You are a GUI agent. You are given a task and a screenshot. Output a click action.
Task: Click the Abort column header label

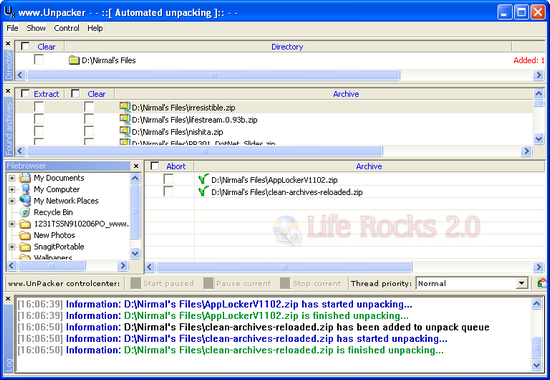coord(176,166)
